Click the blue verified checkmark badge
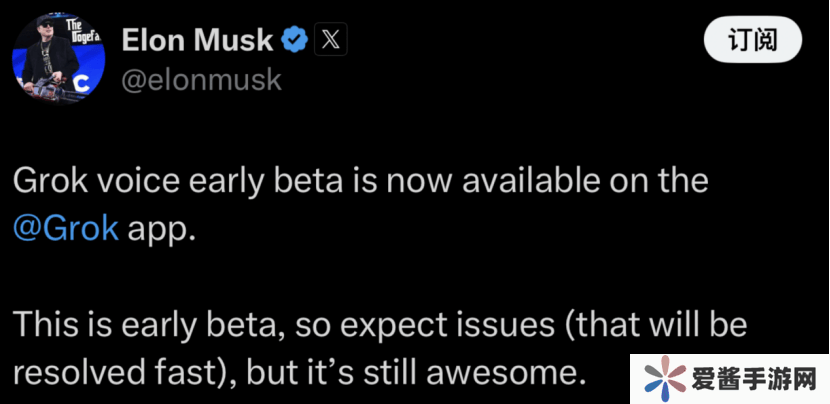The image size is (830, 404). (293, 41)
